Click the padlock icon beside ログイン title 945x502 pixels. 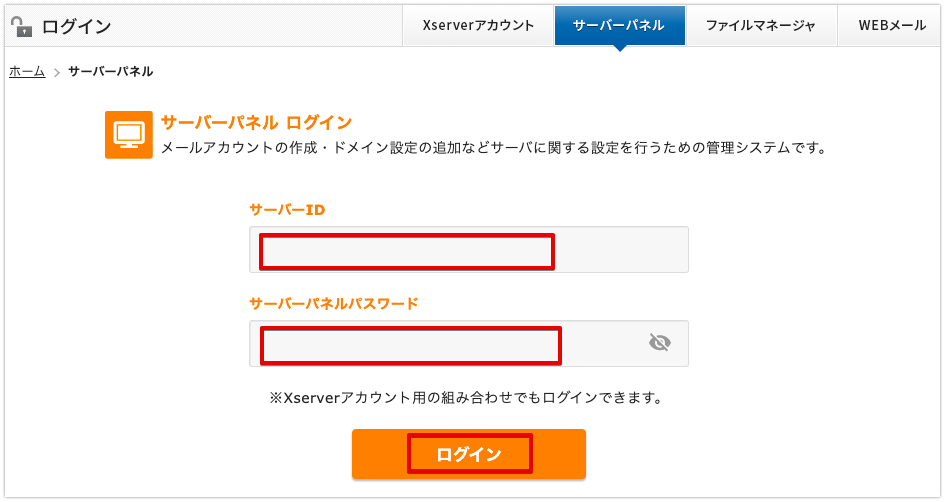click(x=22, y=26)
